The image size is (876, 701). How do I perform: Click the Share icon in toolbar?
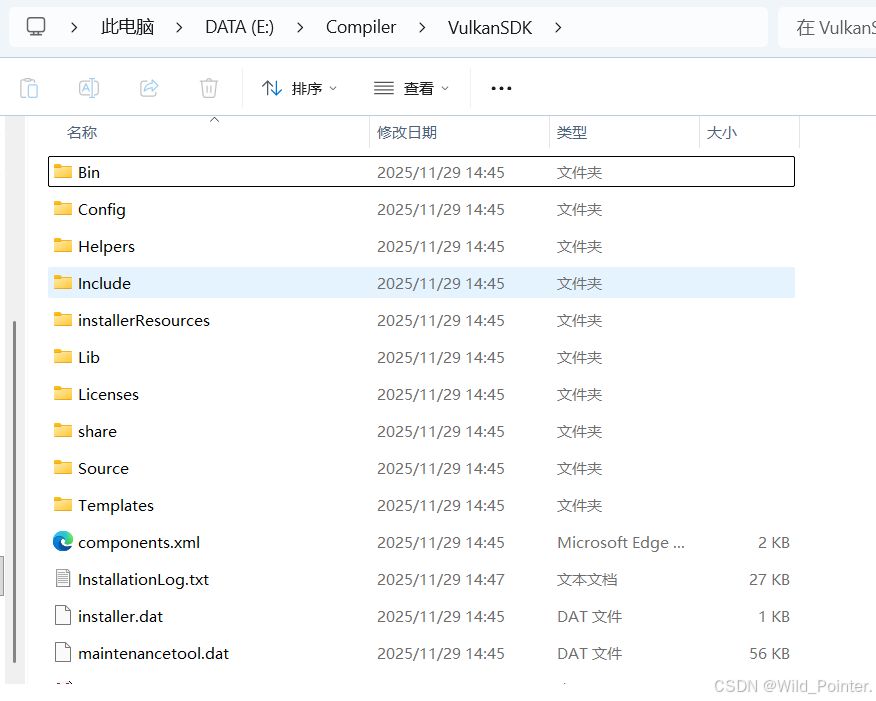[x=149, y=88]
